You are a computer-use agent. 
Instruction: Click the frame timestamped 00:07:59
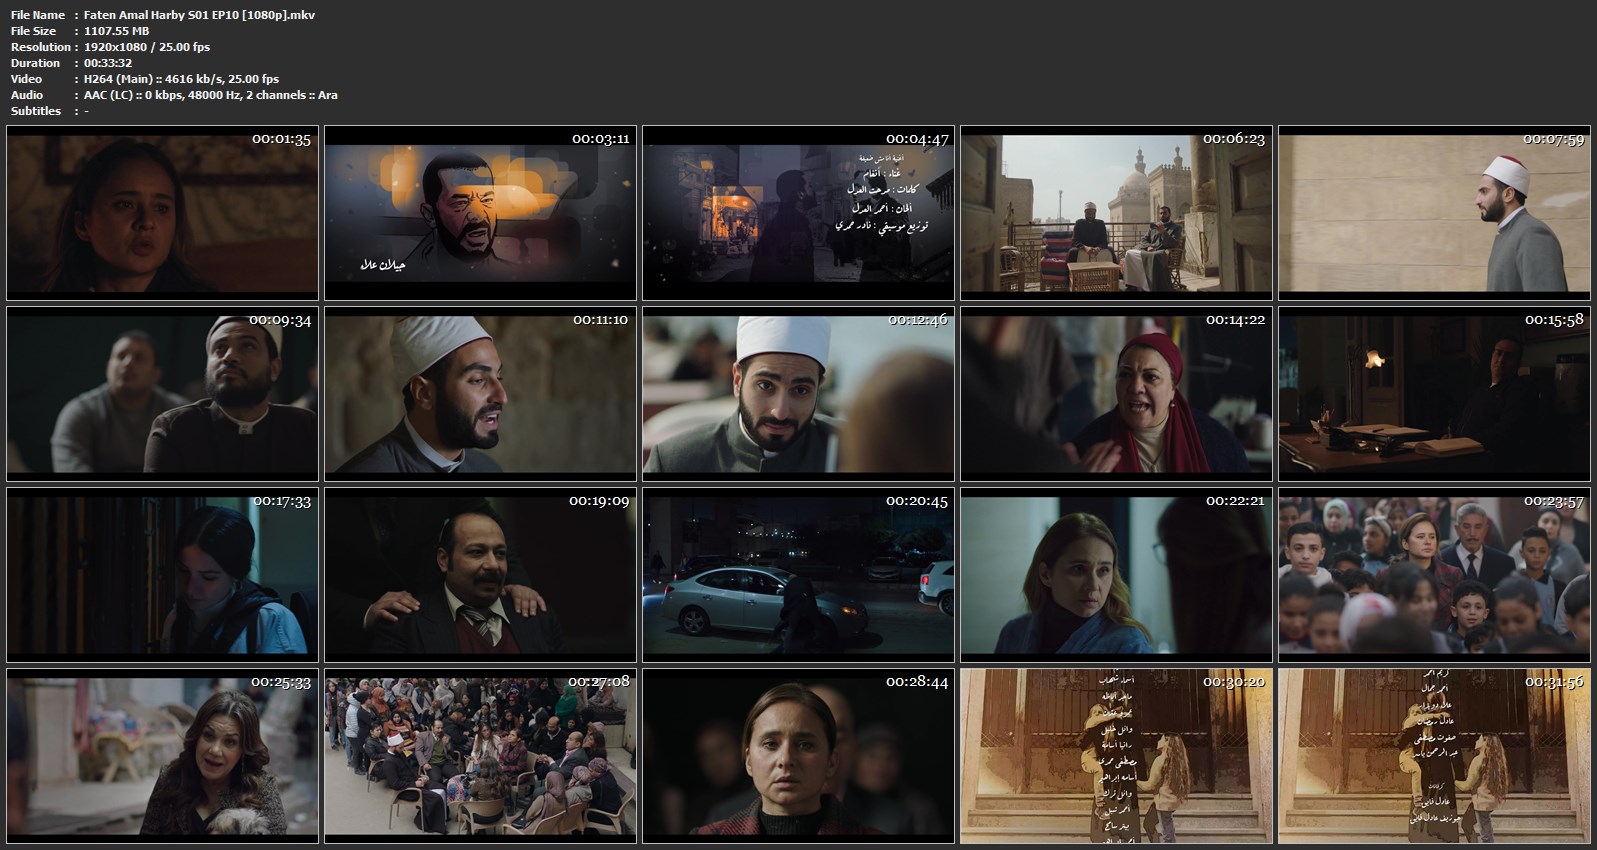(x=1434, y=213)
